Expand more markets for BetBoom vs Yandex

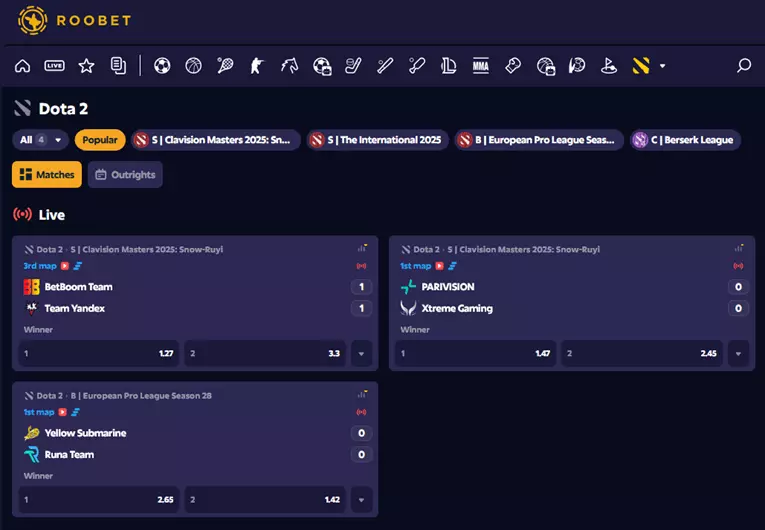pos(362,353)
